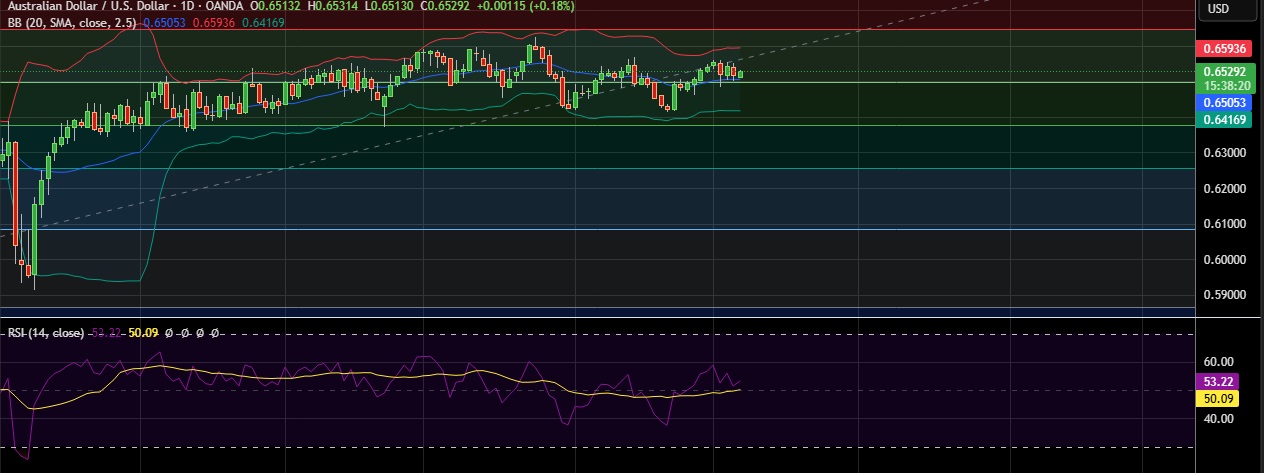The image size is (1264, 473).
Task: Click the yellow 50.09 RSI average label
Action: pyautogui.click(x=1220, y=399)
